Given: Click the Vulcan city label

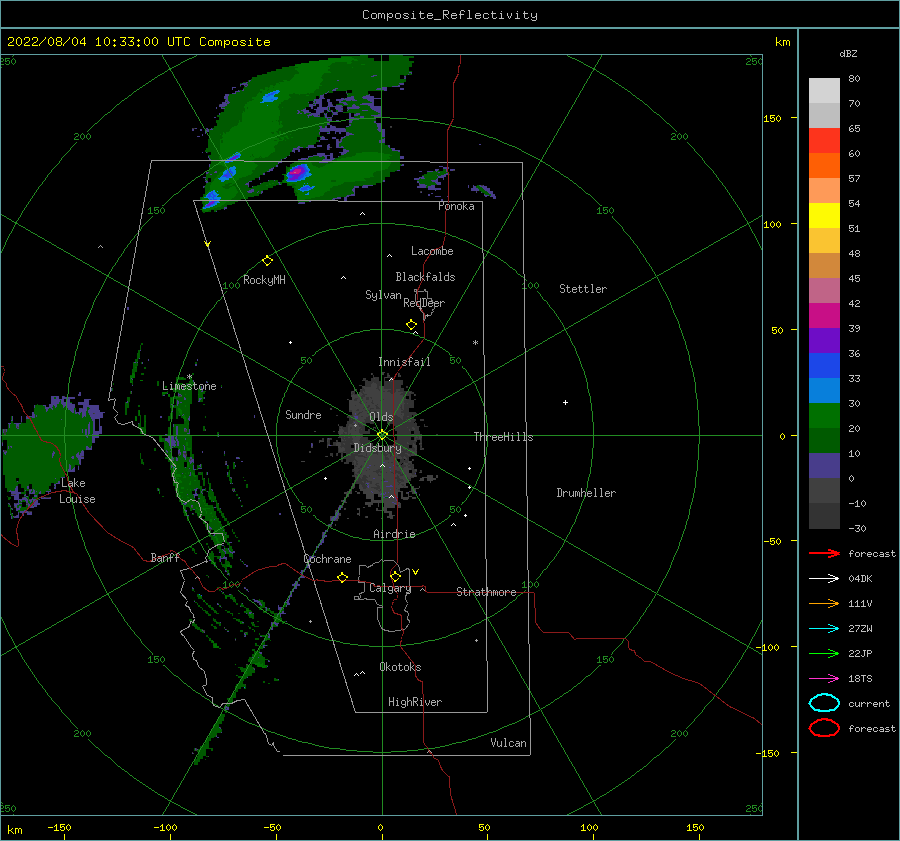Looking at the screenshot, I should point(508,743).
